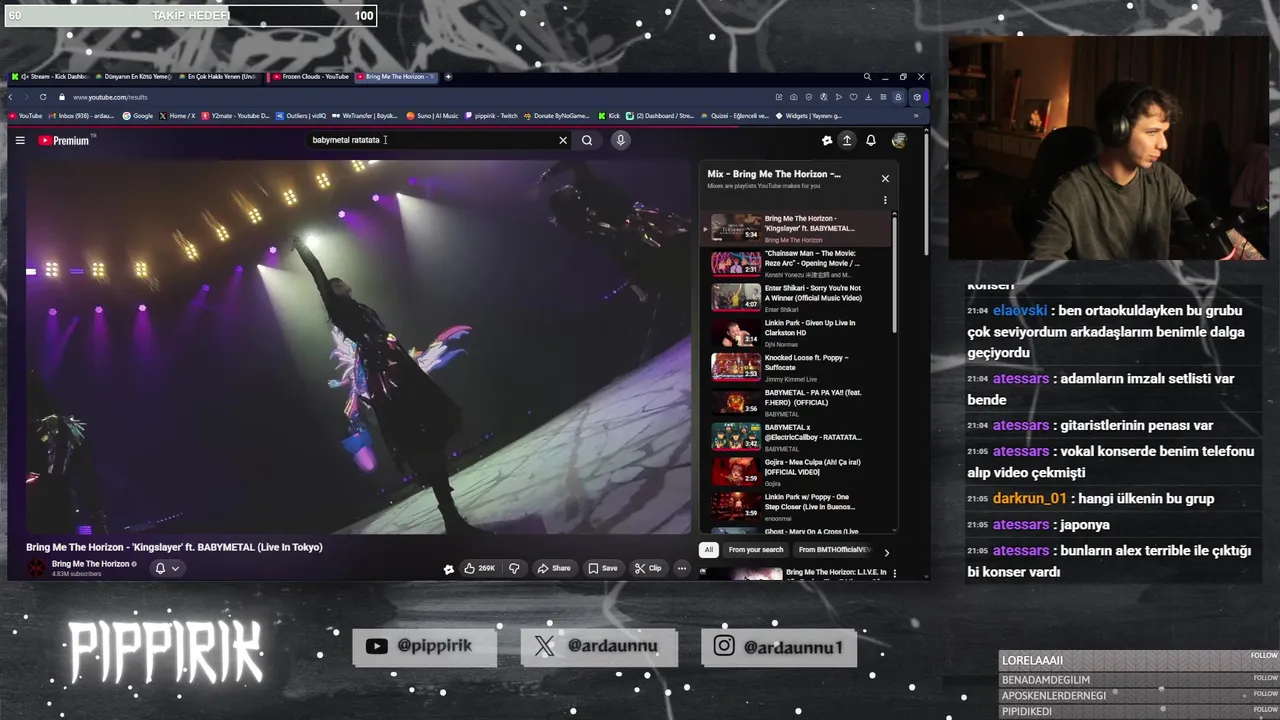The image size is (1280, 720).
Task: Save the video to a playlist
Action: [603, 568]
